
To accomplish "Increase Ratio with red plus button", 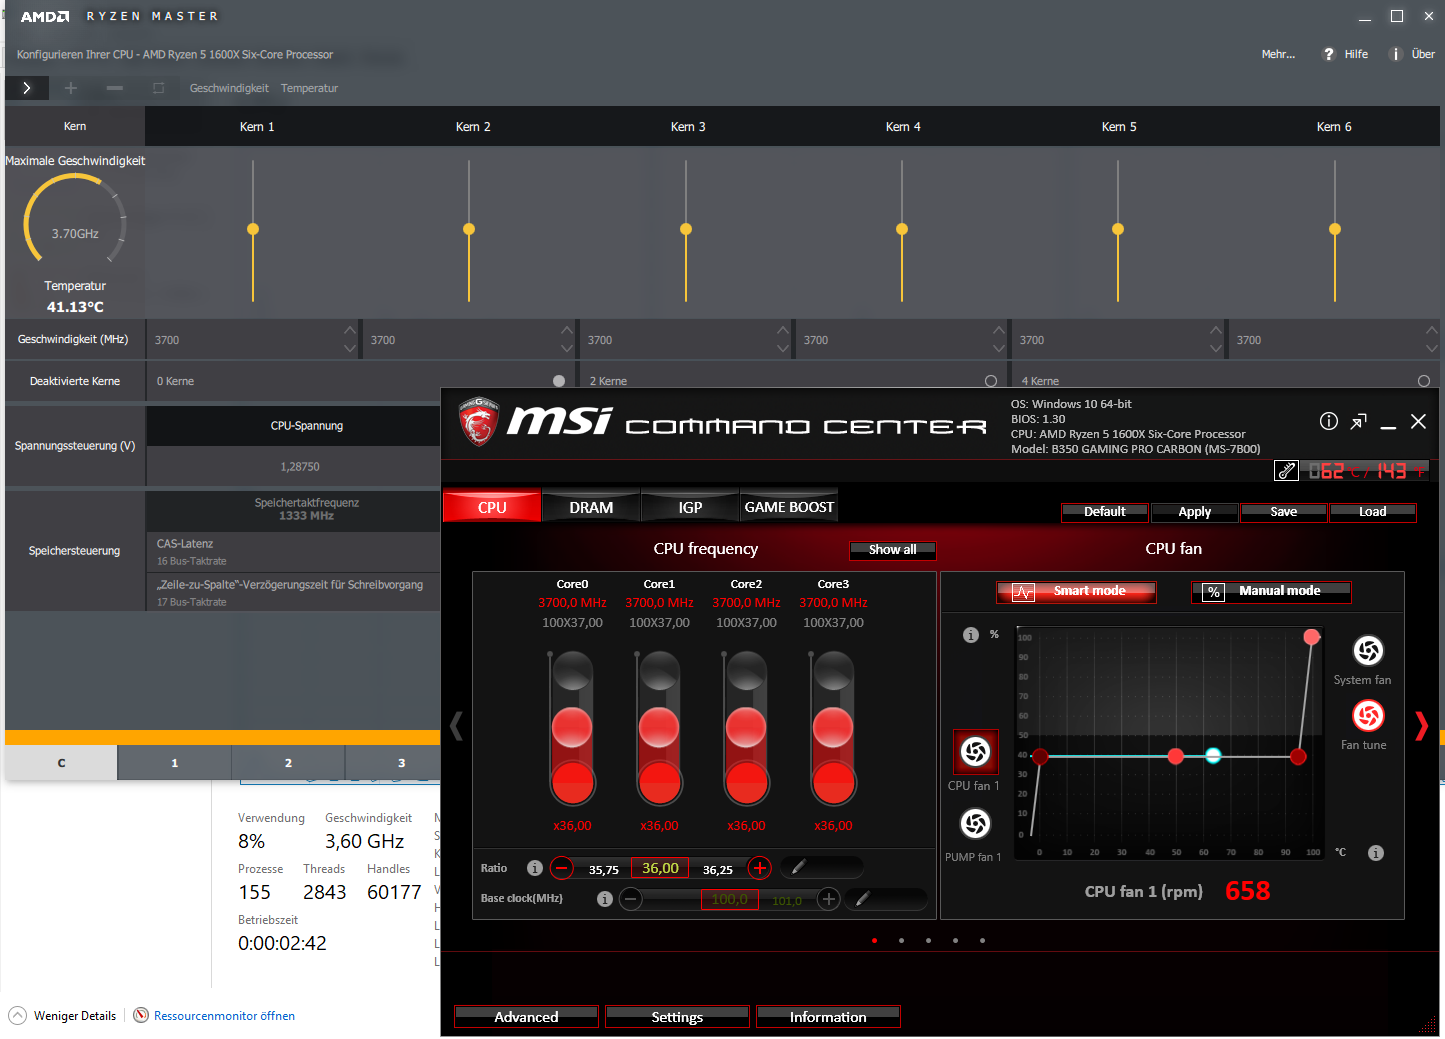I will 760,868.
